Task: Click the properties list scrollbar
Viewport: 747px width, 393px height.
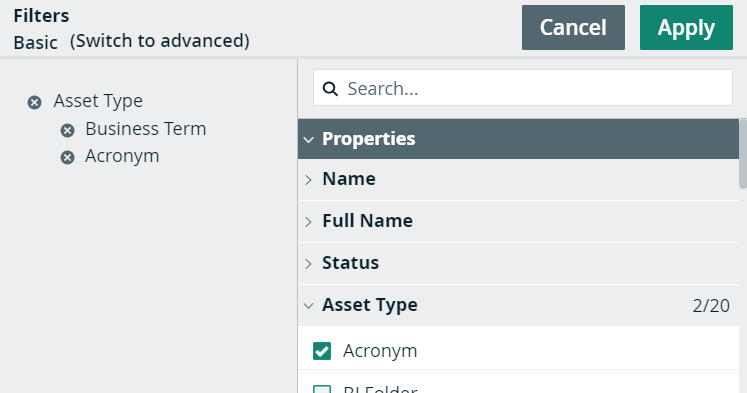Action: (x=743, y=154)
